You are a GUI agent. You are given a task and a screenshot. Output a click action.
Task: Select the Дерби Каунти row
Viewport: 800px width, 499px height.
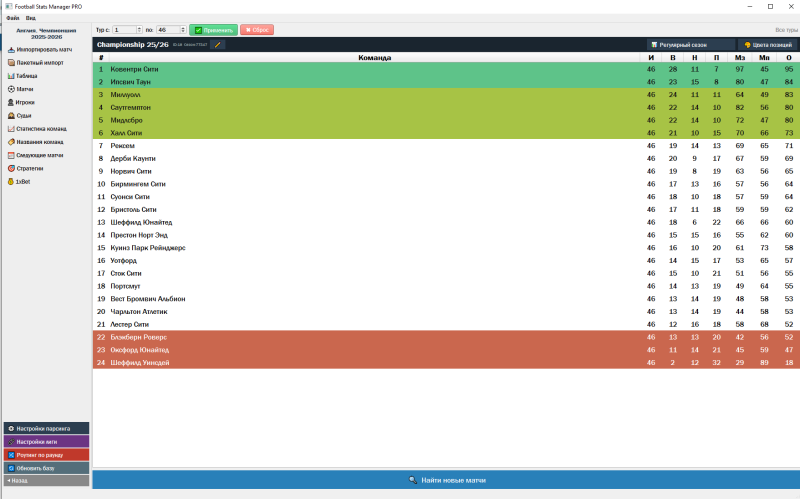tap(446, 158)
